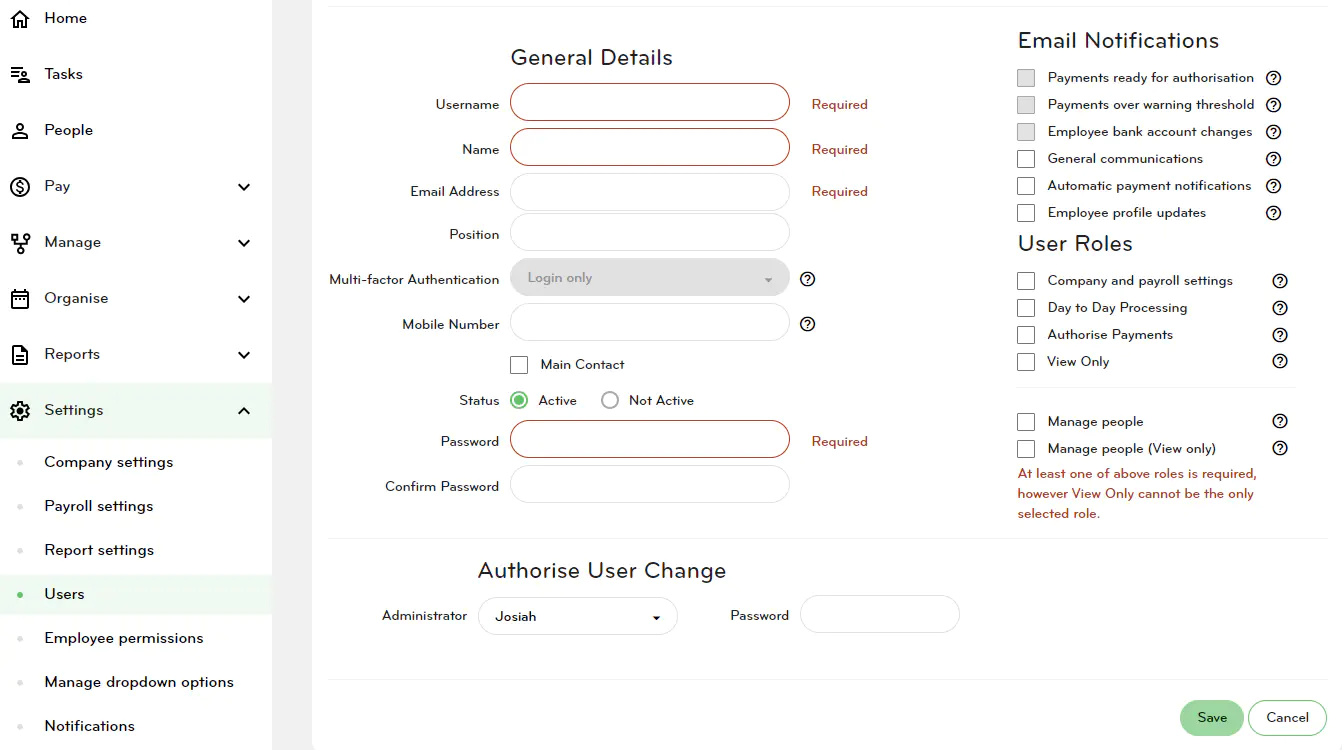Open help for Payments ready for authorisation
Image resolution: width=1342 pixels, height=750 pixels.
(1273, 78)
